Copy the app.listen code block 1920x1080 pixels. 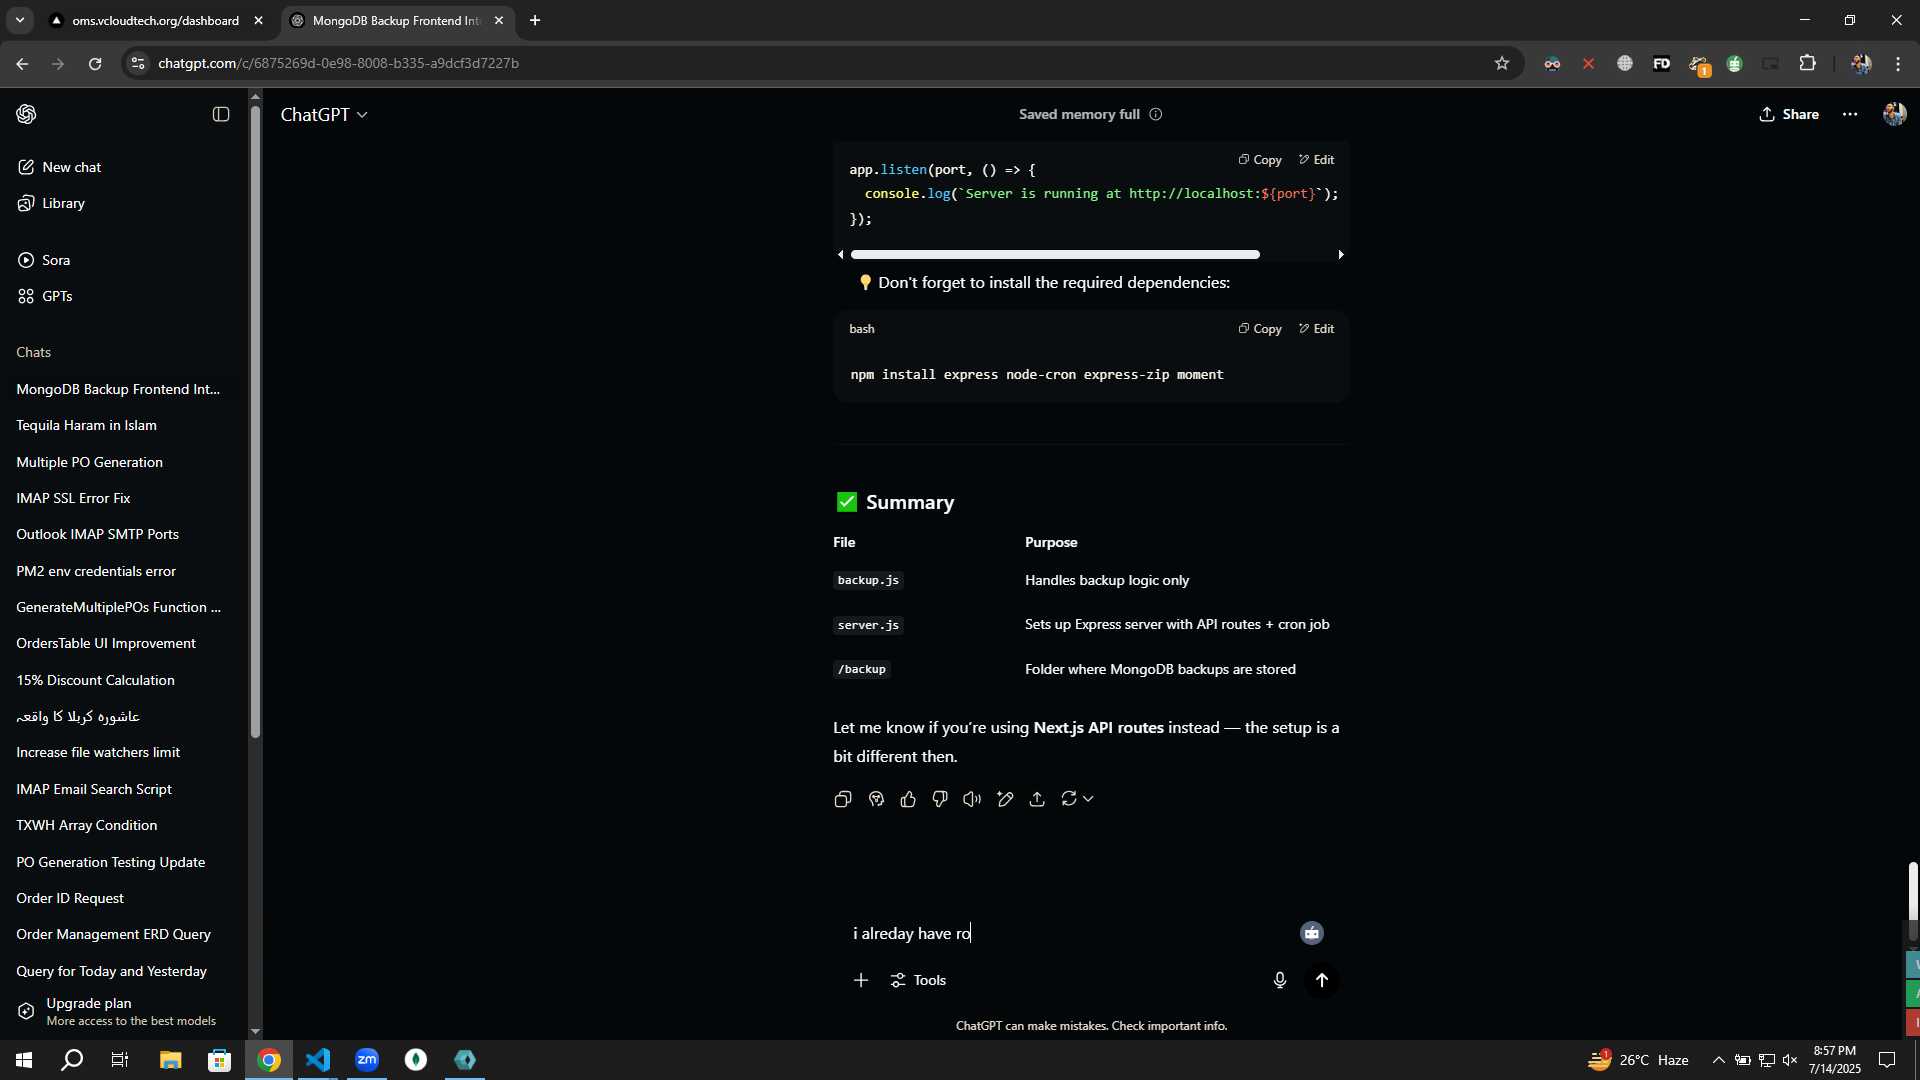pyautogui.click(x=1260, y=160)
